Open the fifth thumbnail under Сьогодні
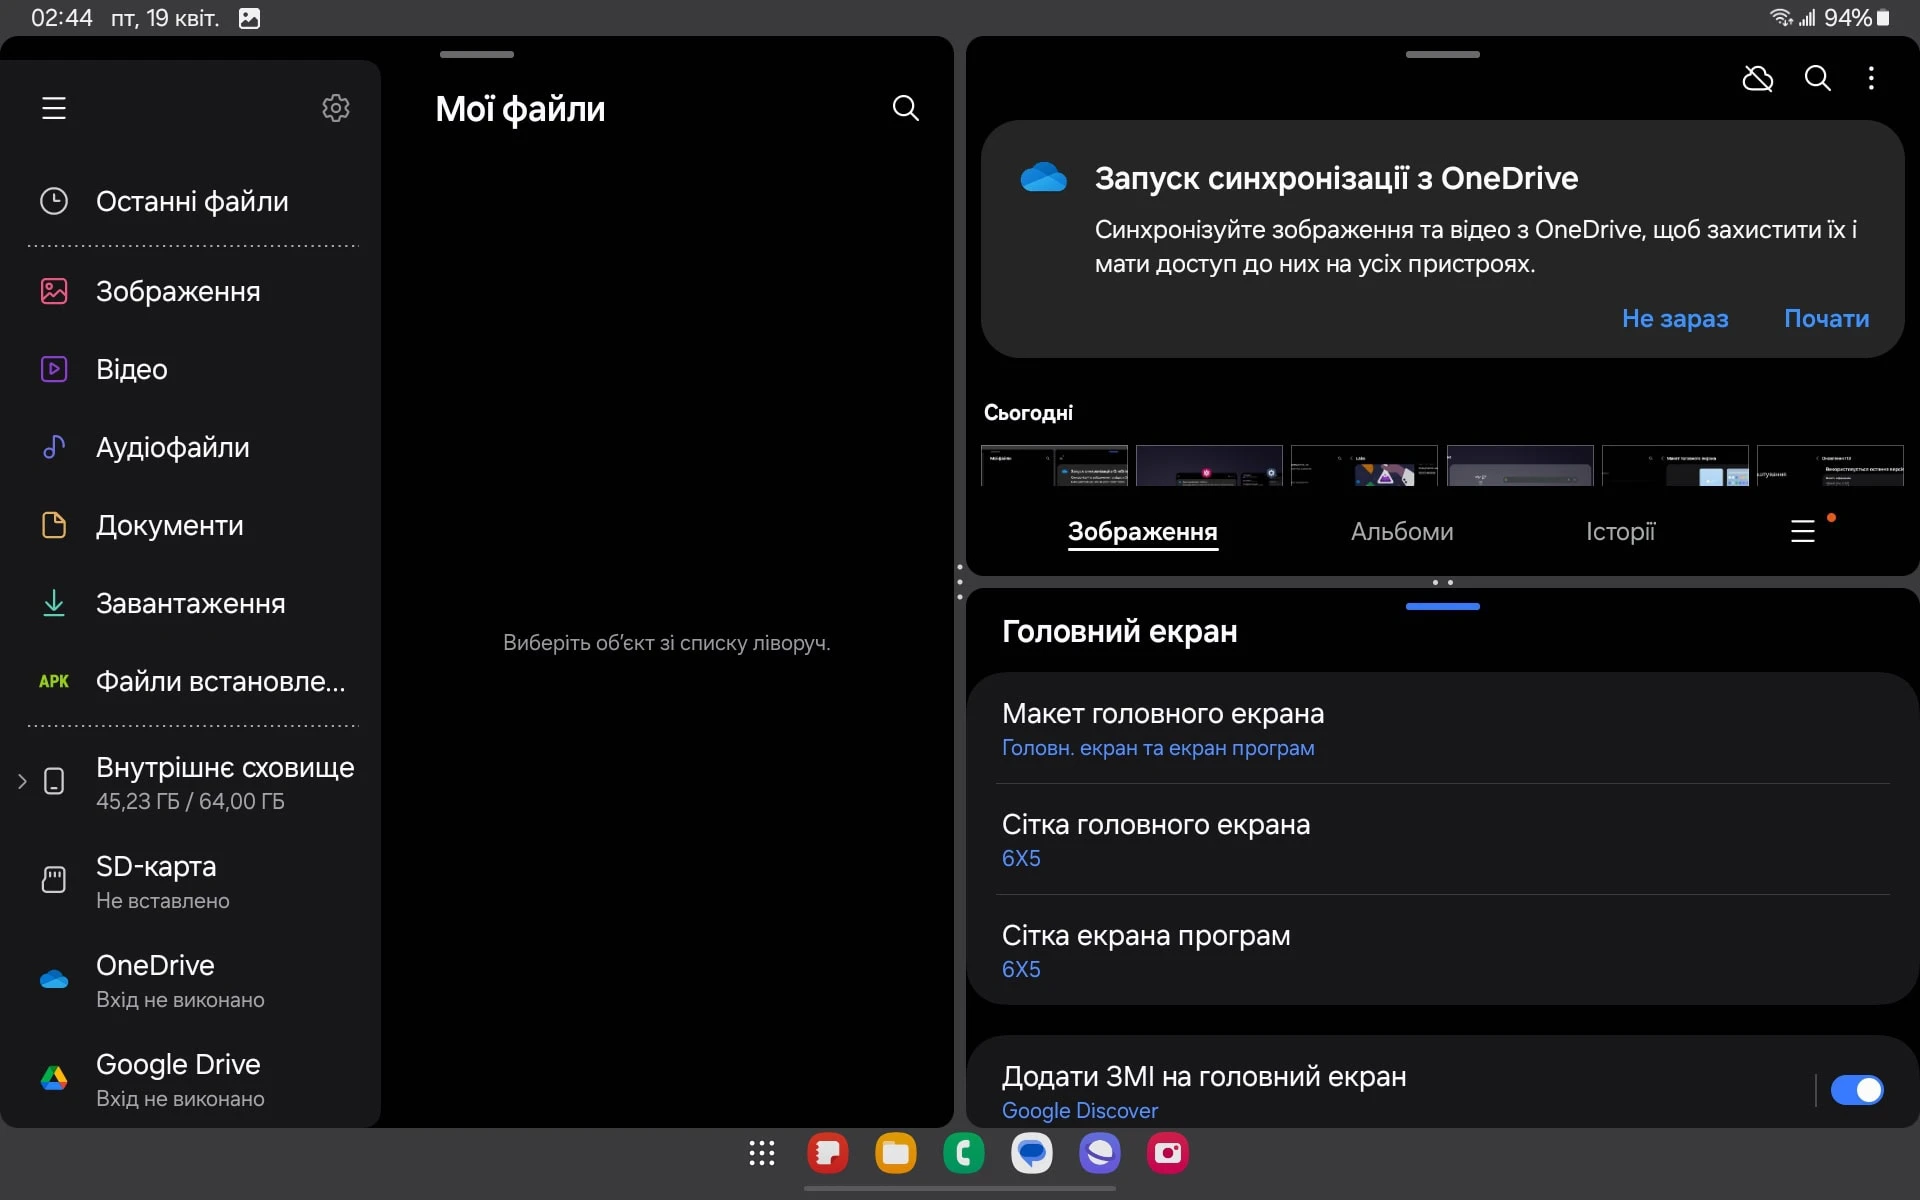1920x1200 pixels. point(1675,465)
